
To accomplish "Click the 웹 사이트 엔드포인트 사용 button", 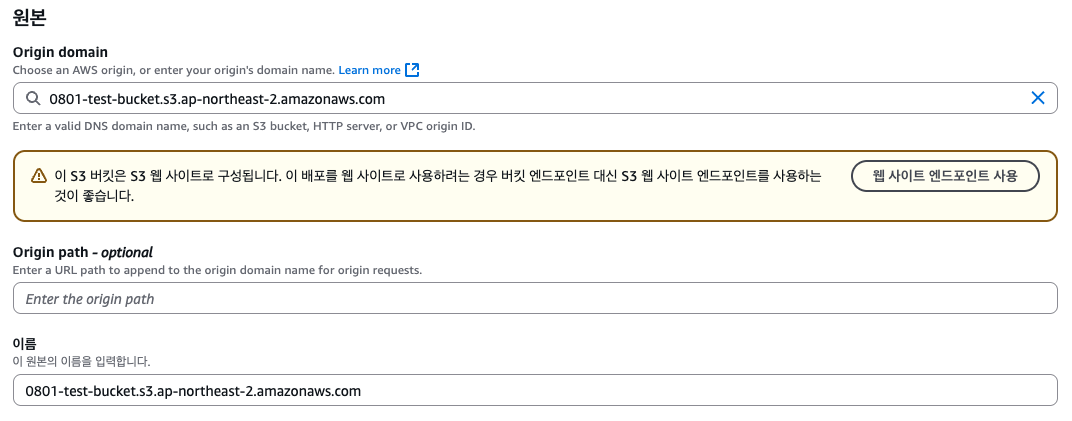I will (x=945, y=176).
